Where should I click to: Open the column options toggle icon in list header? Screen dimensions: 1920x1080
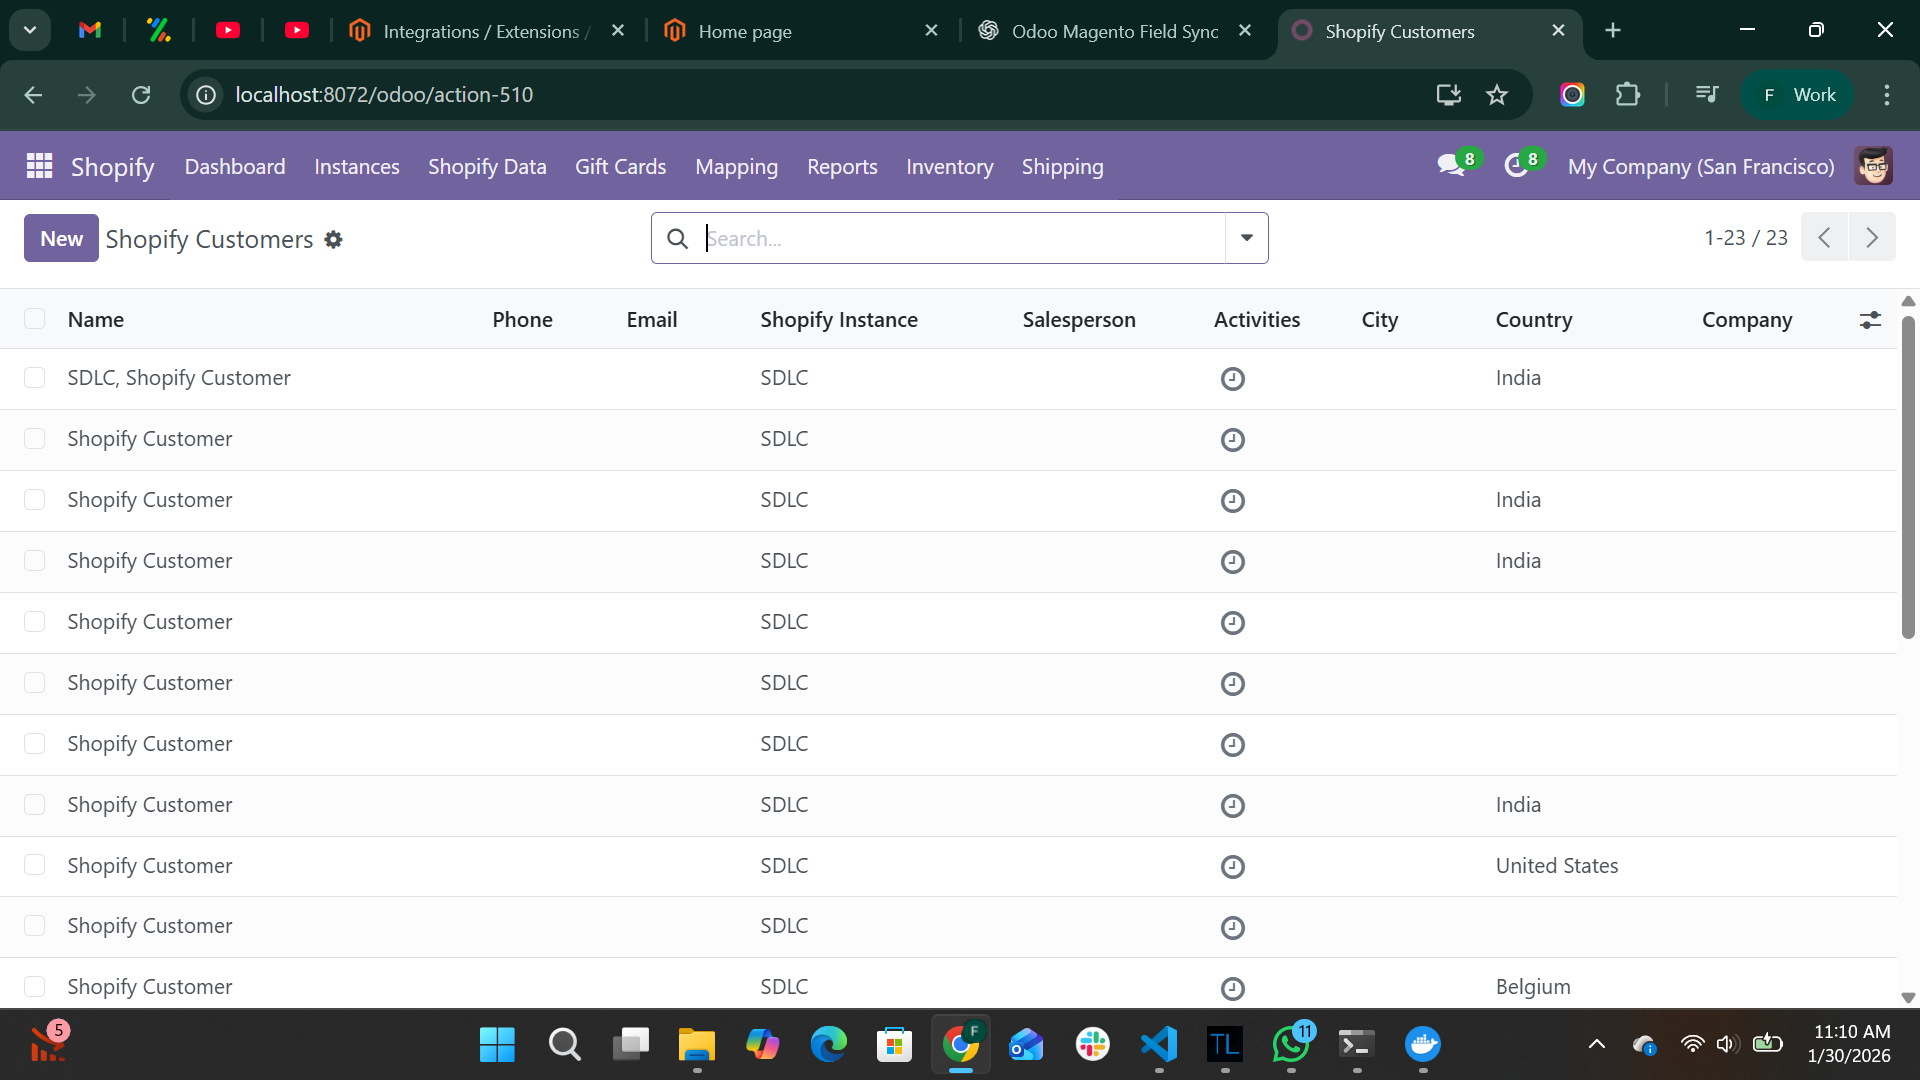tap(1871, 319)
